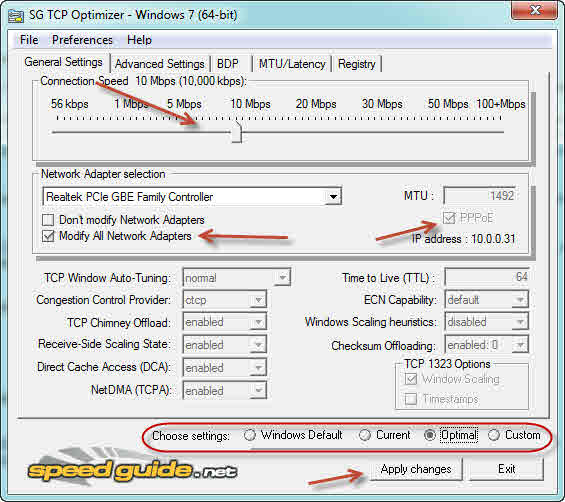Click the 100+Mbps speed label
Viewport: 565px width, 502px height.
[501, 104]
